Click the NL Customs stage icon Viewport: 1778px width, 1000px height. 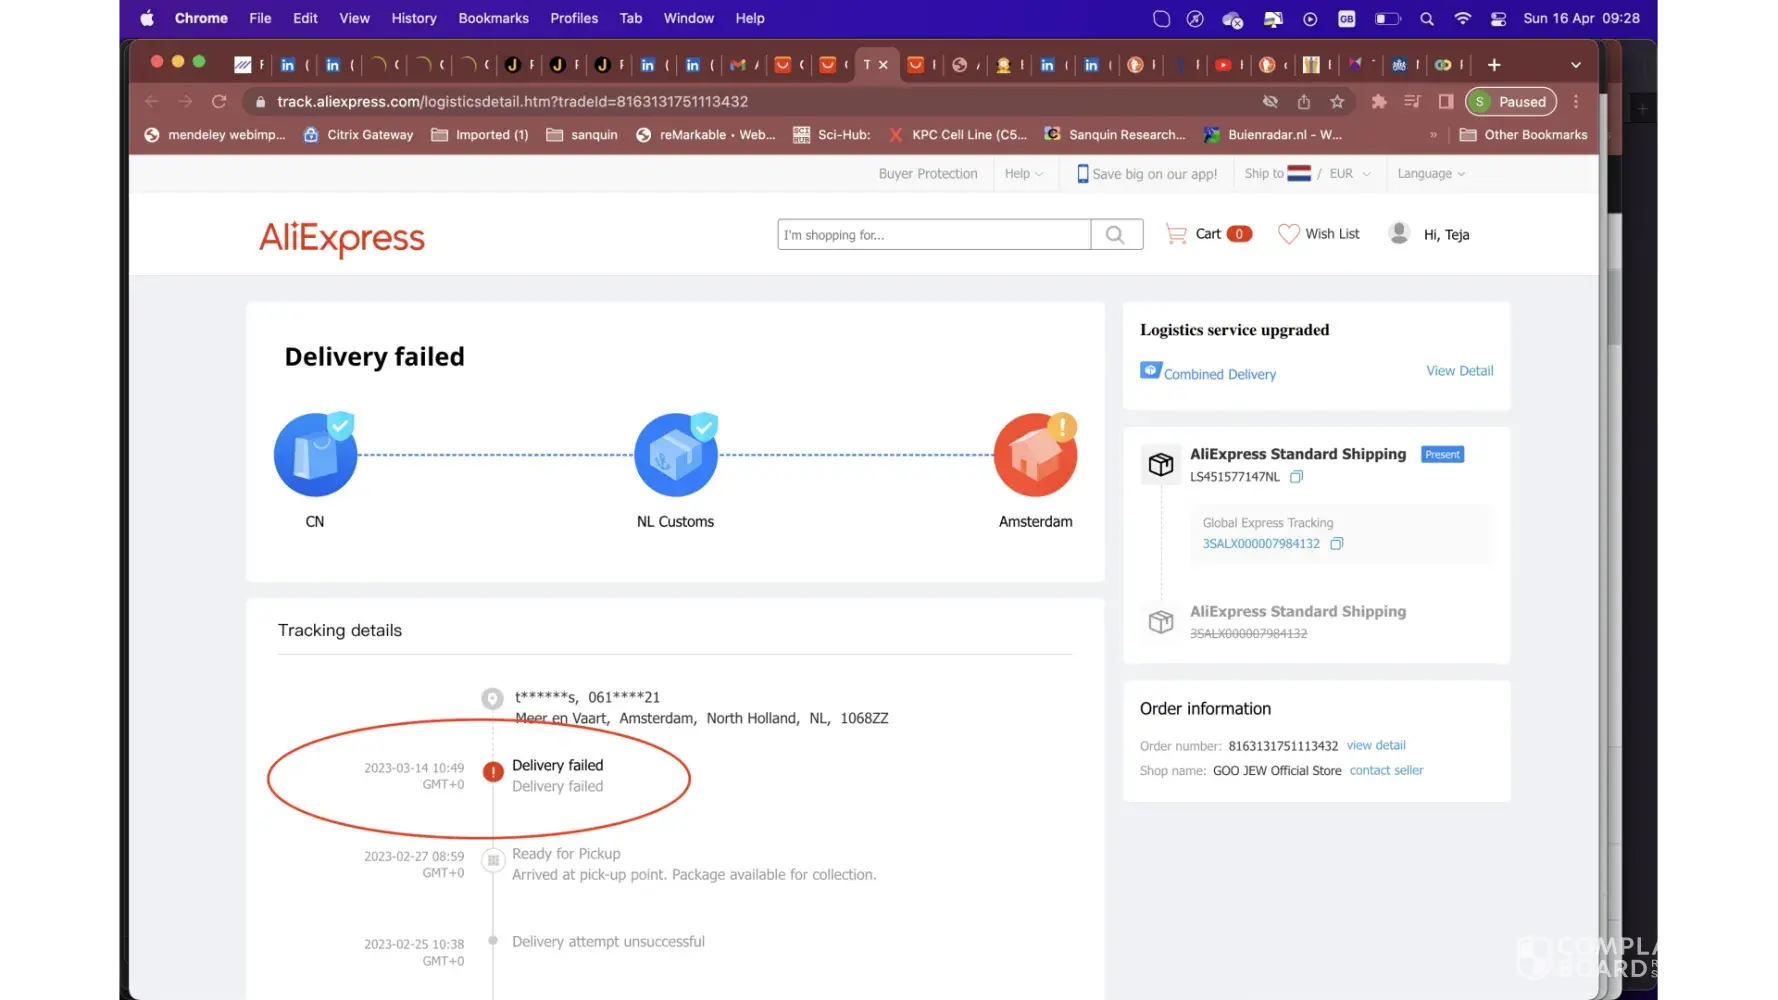pos(675,455)
